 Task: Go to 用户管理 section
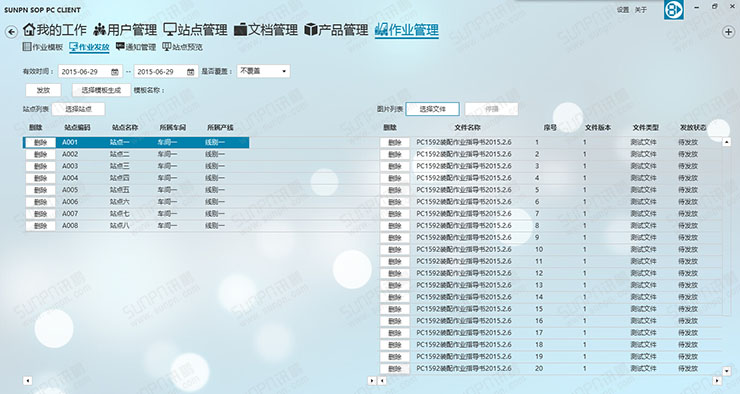(125, 30)
